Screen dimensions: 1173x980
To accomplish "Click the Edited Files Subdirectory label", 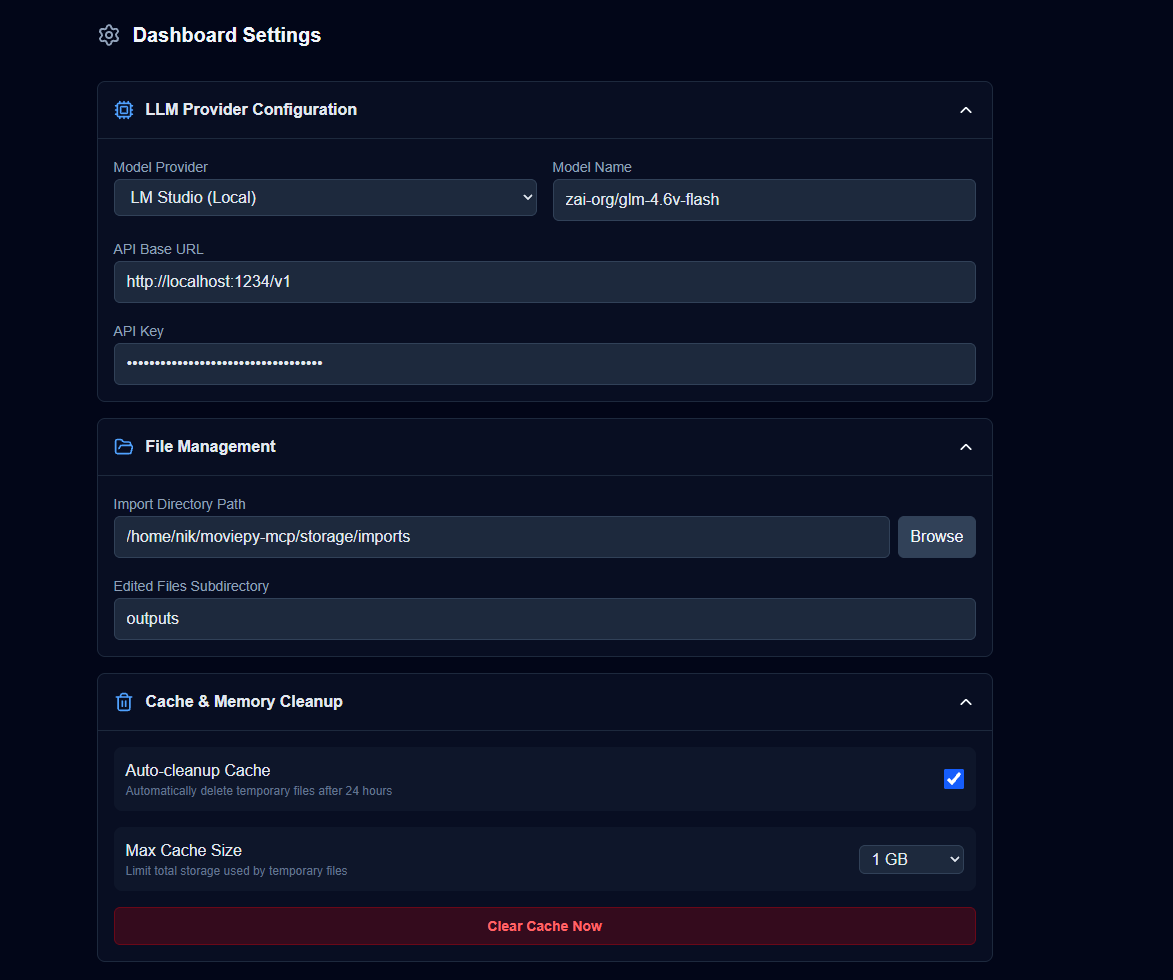I will [x=191, y=586].
